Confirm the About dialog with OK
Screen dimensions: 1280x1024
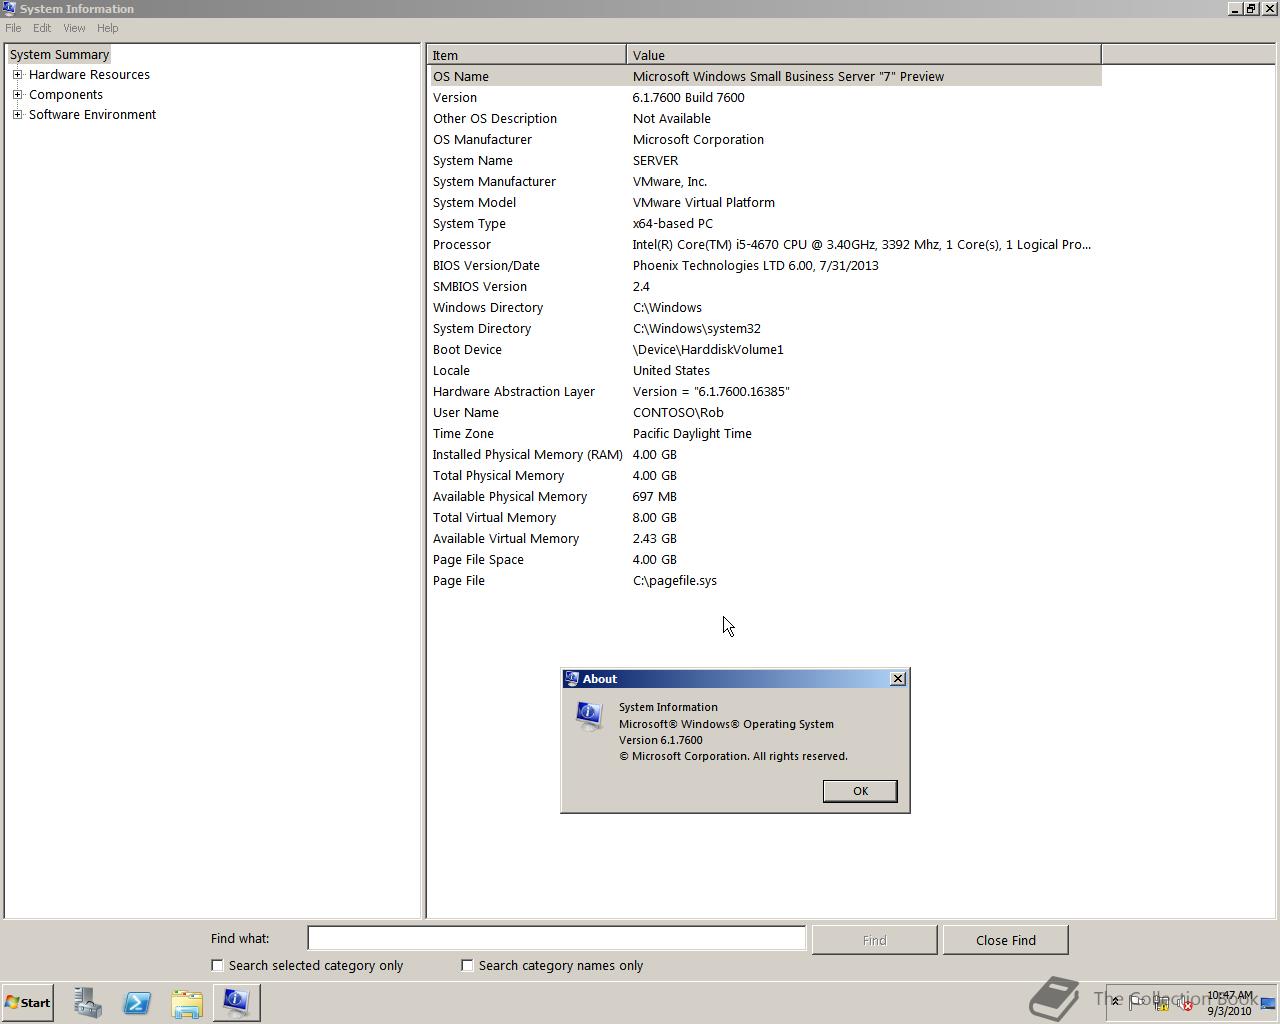pyautogui.click(x=860, y=791)
